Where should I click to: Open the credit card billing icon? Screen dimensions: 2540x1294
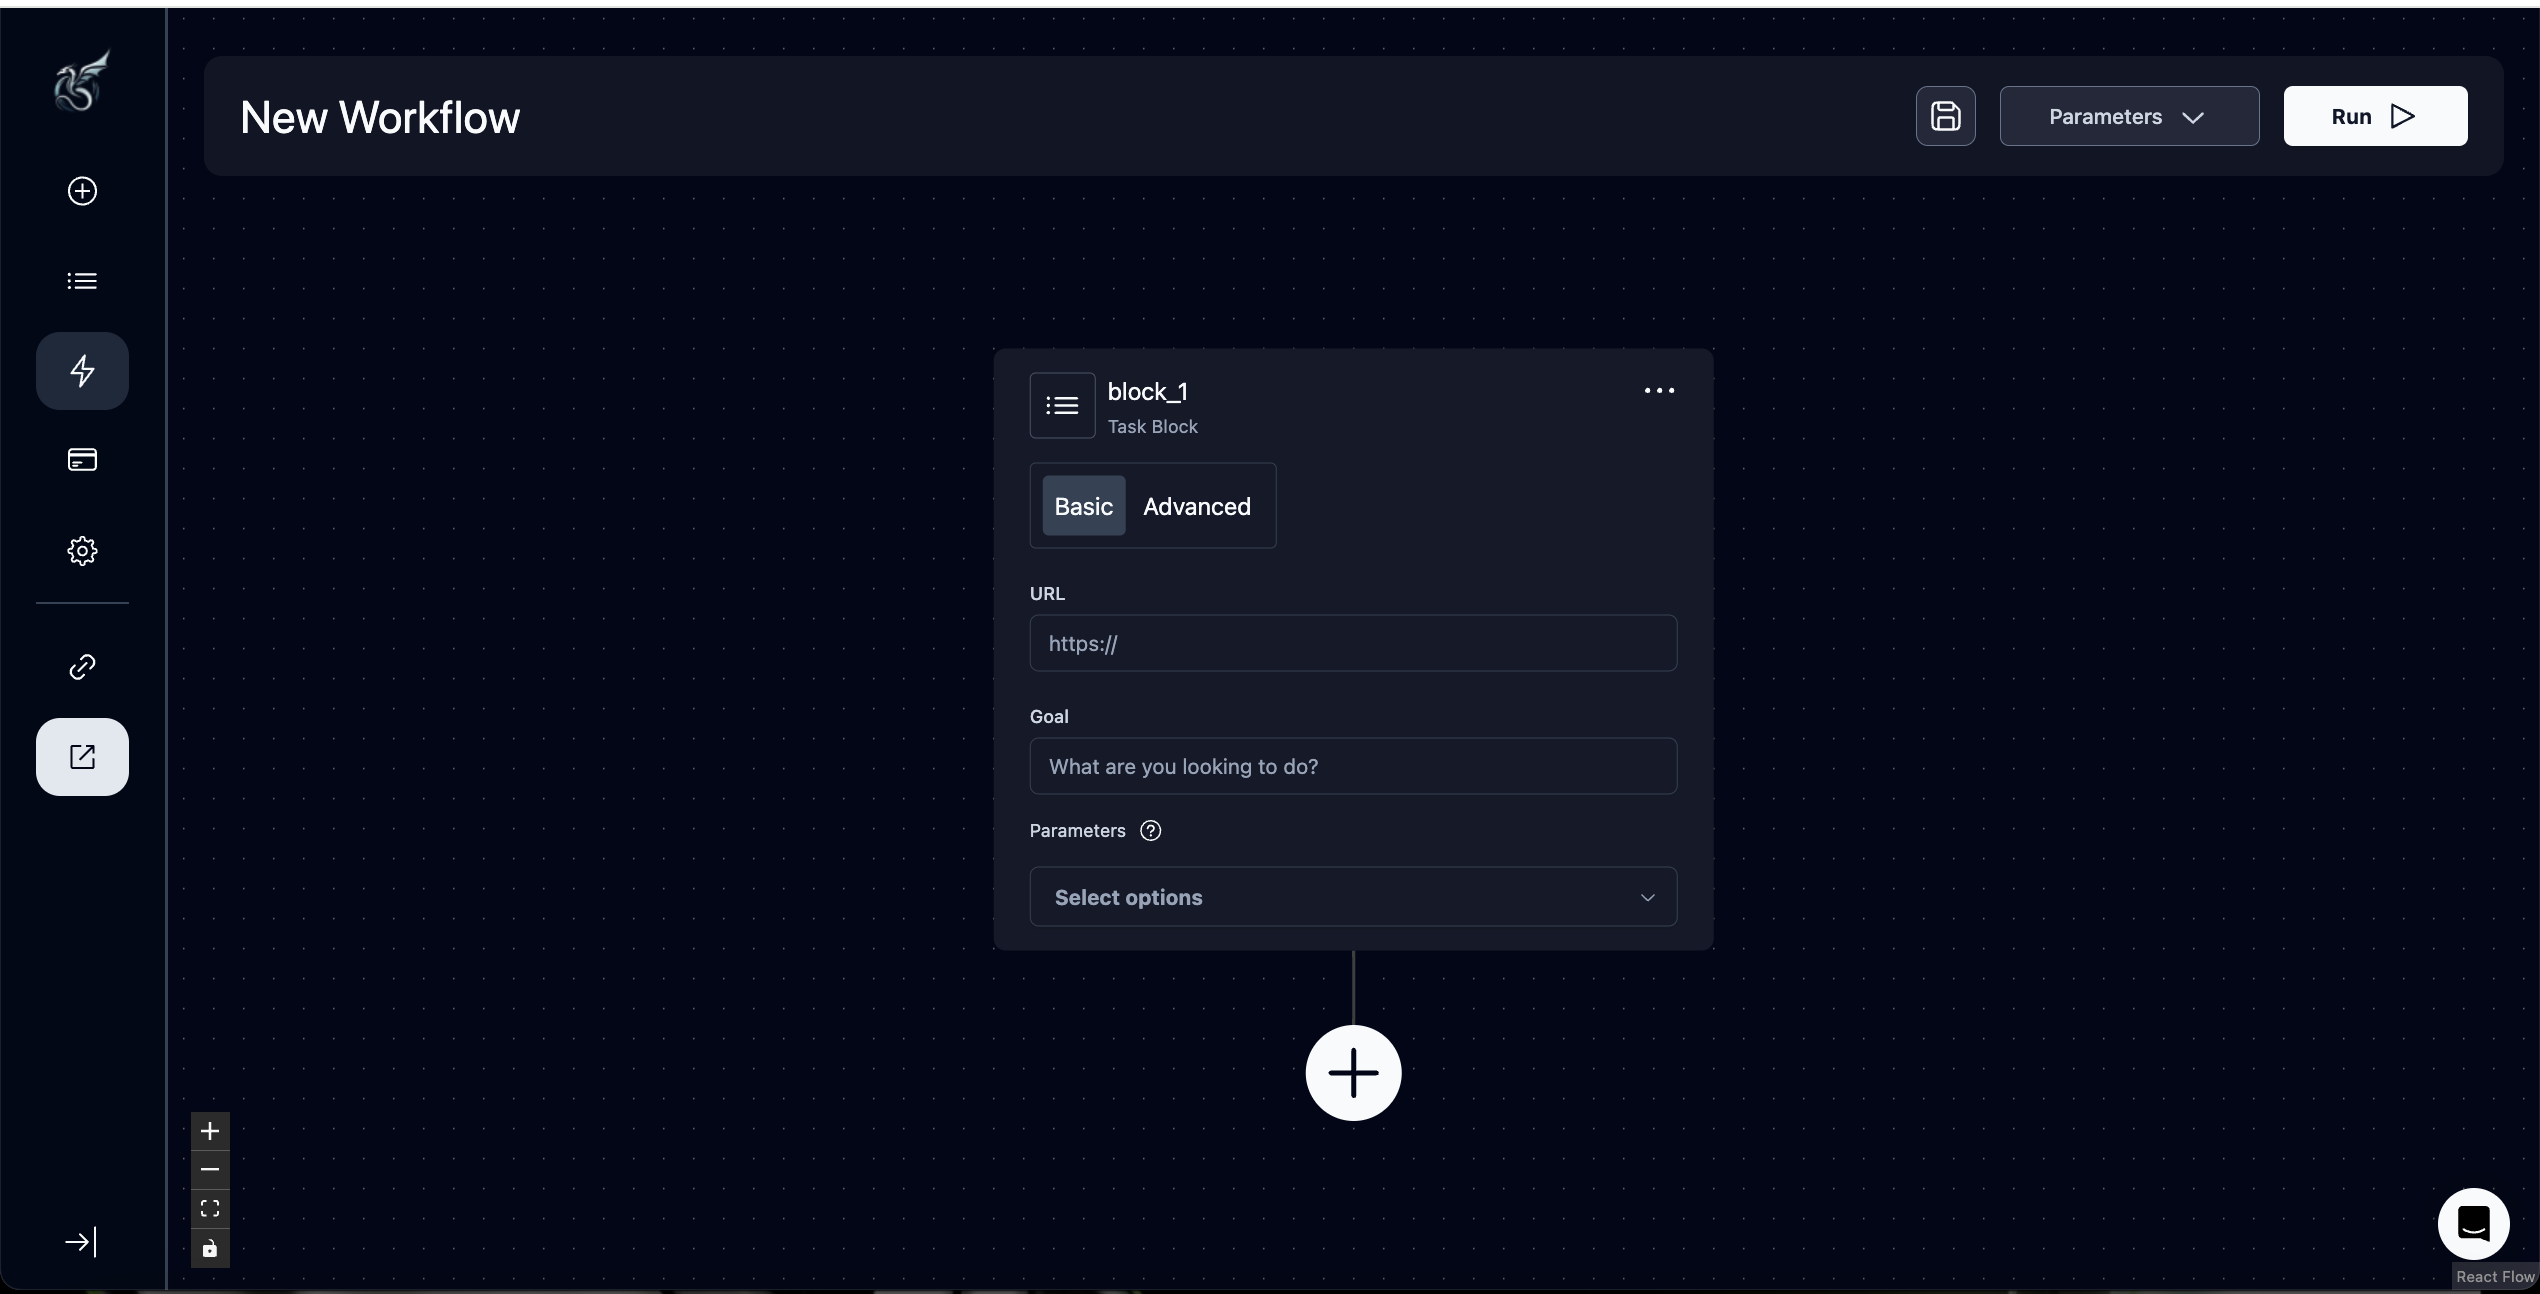pos(82,460)
